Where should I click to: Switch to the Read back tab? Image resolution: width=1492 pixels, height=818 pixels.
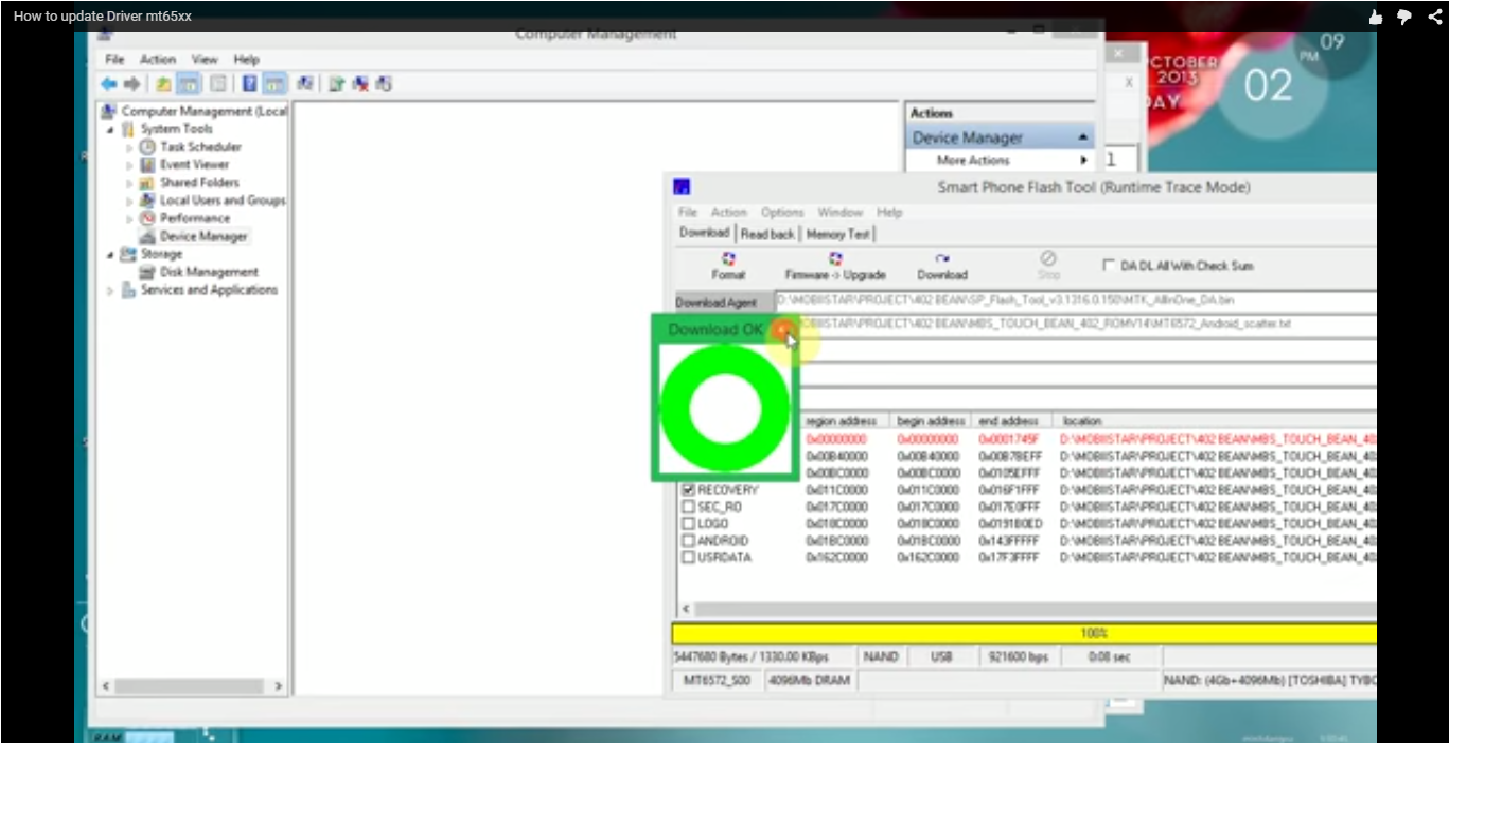point(768,234)
